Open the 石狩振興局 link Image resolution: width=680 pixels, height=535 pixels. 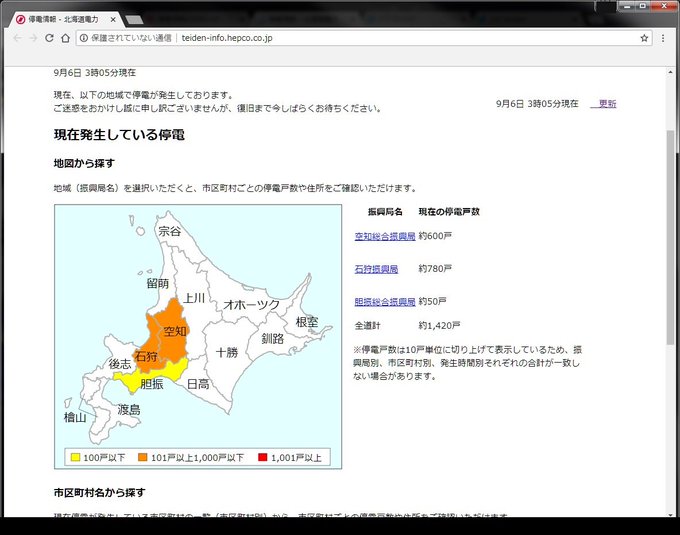pos(376,269)
